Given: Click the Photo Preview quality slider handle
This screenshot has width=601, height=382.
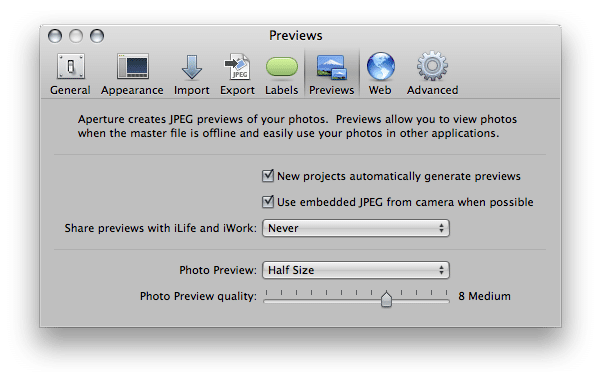Looking at the screenshot, I should pos(386,299).
